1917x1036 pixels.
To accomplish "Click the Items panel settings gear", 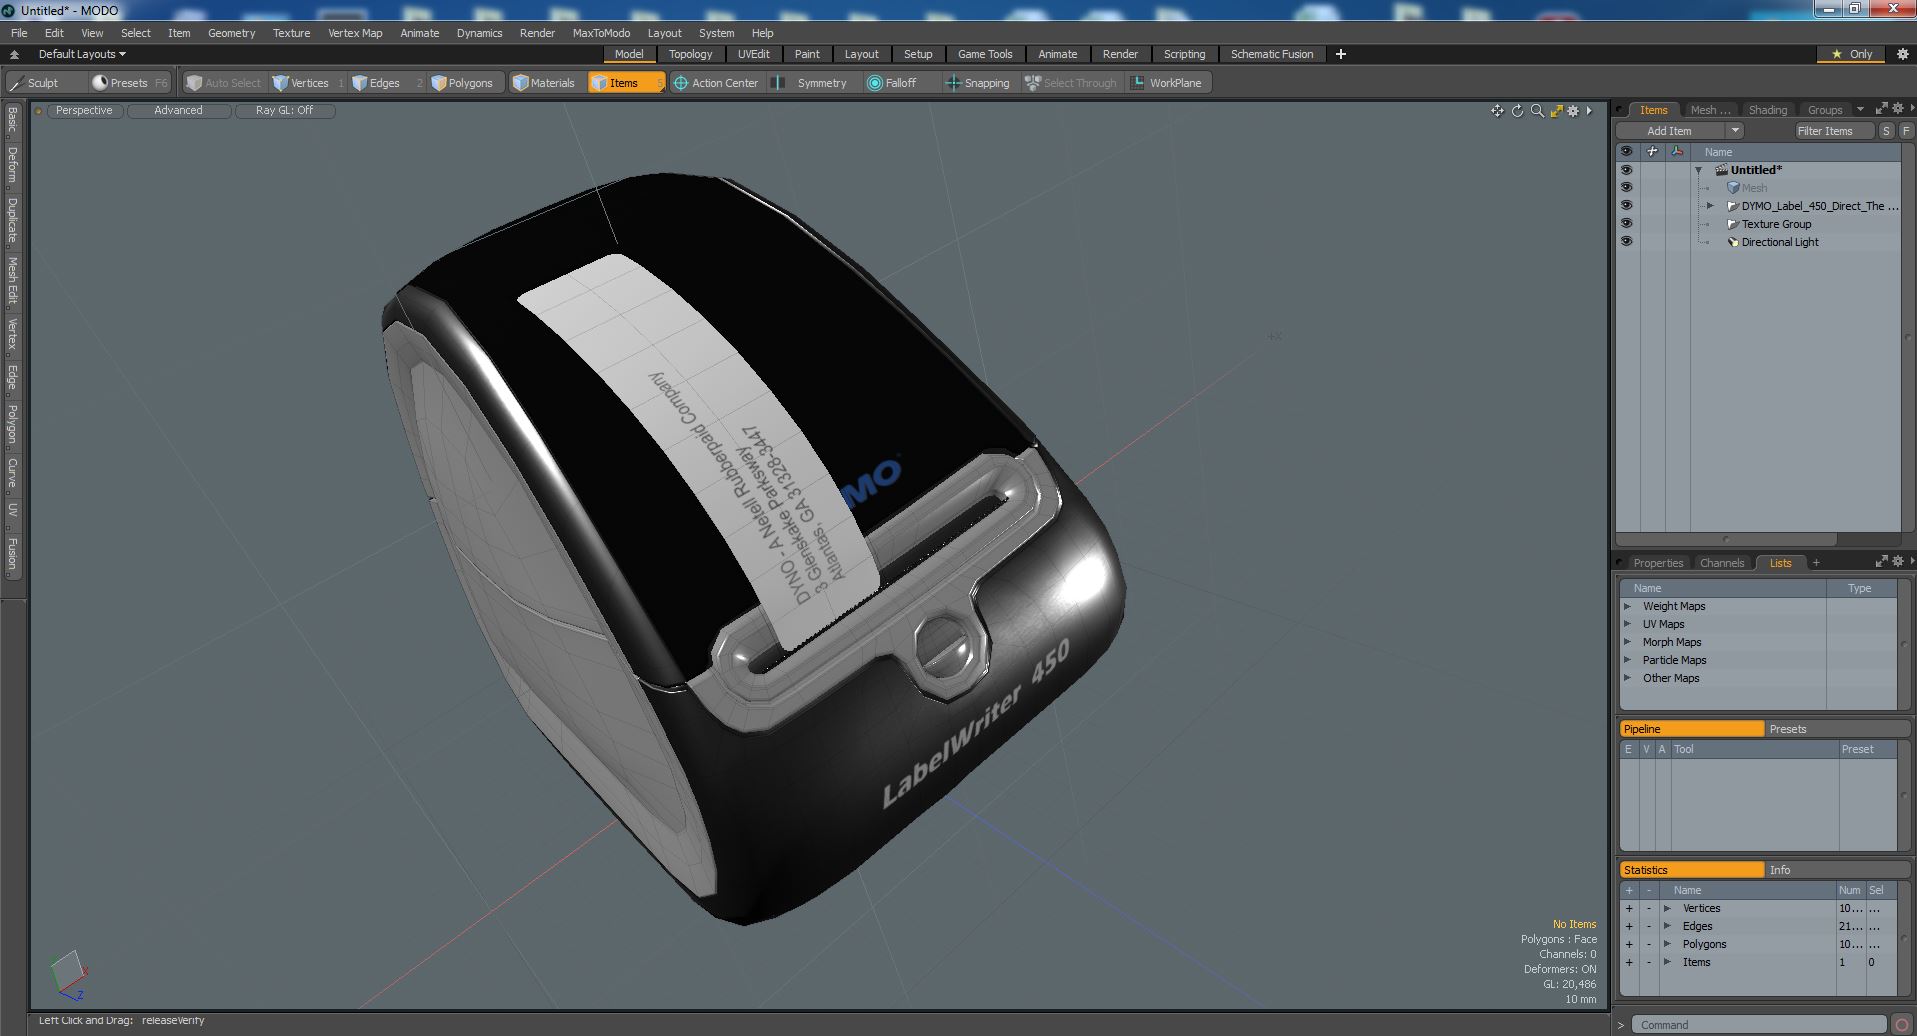I will pyautogui.click(x=1898, y=108).
